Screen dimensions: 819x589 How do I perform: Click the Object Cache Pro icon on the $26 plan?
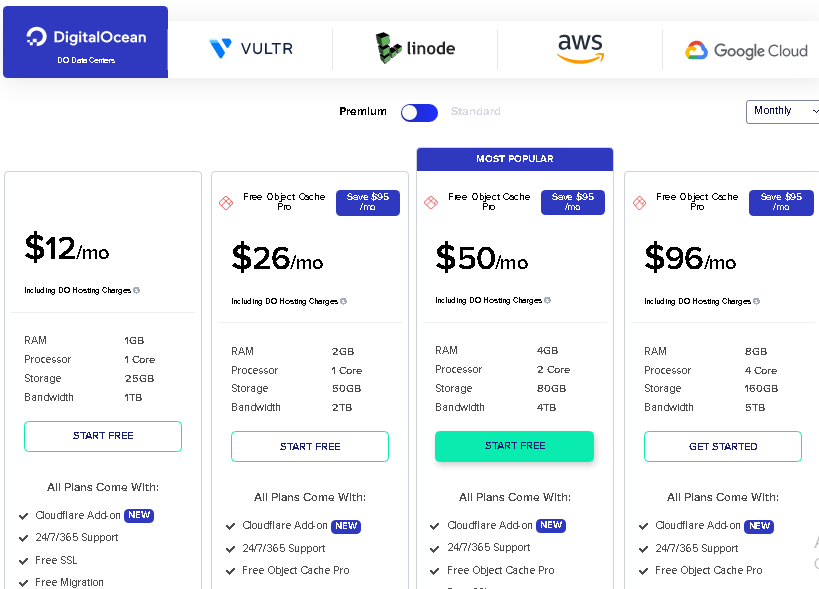tap(226, 203)
